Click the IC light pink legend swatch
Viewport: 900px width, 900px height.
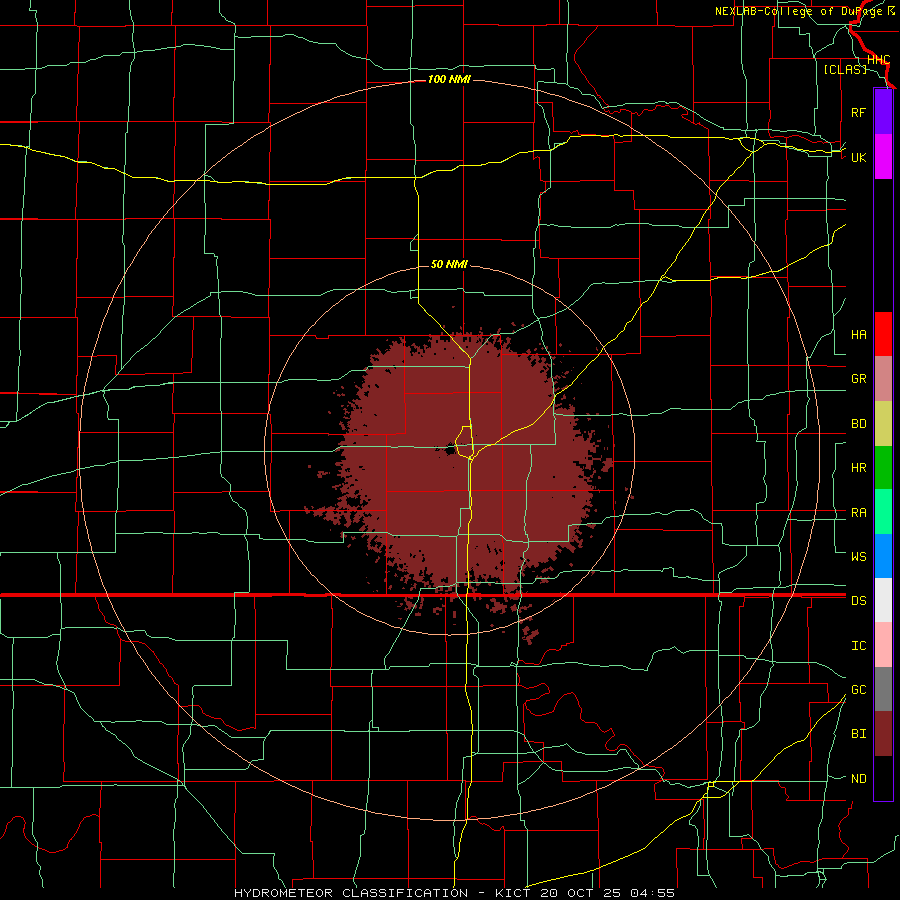point(883,645)
